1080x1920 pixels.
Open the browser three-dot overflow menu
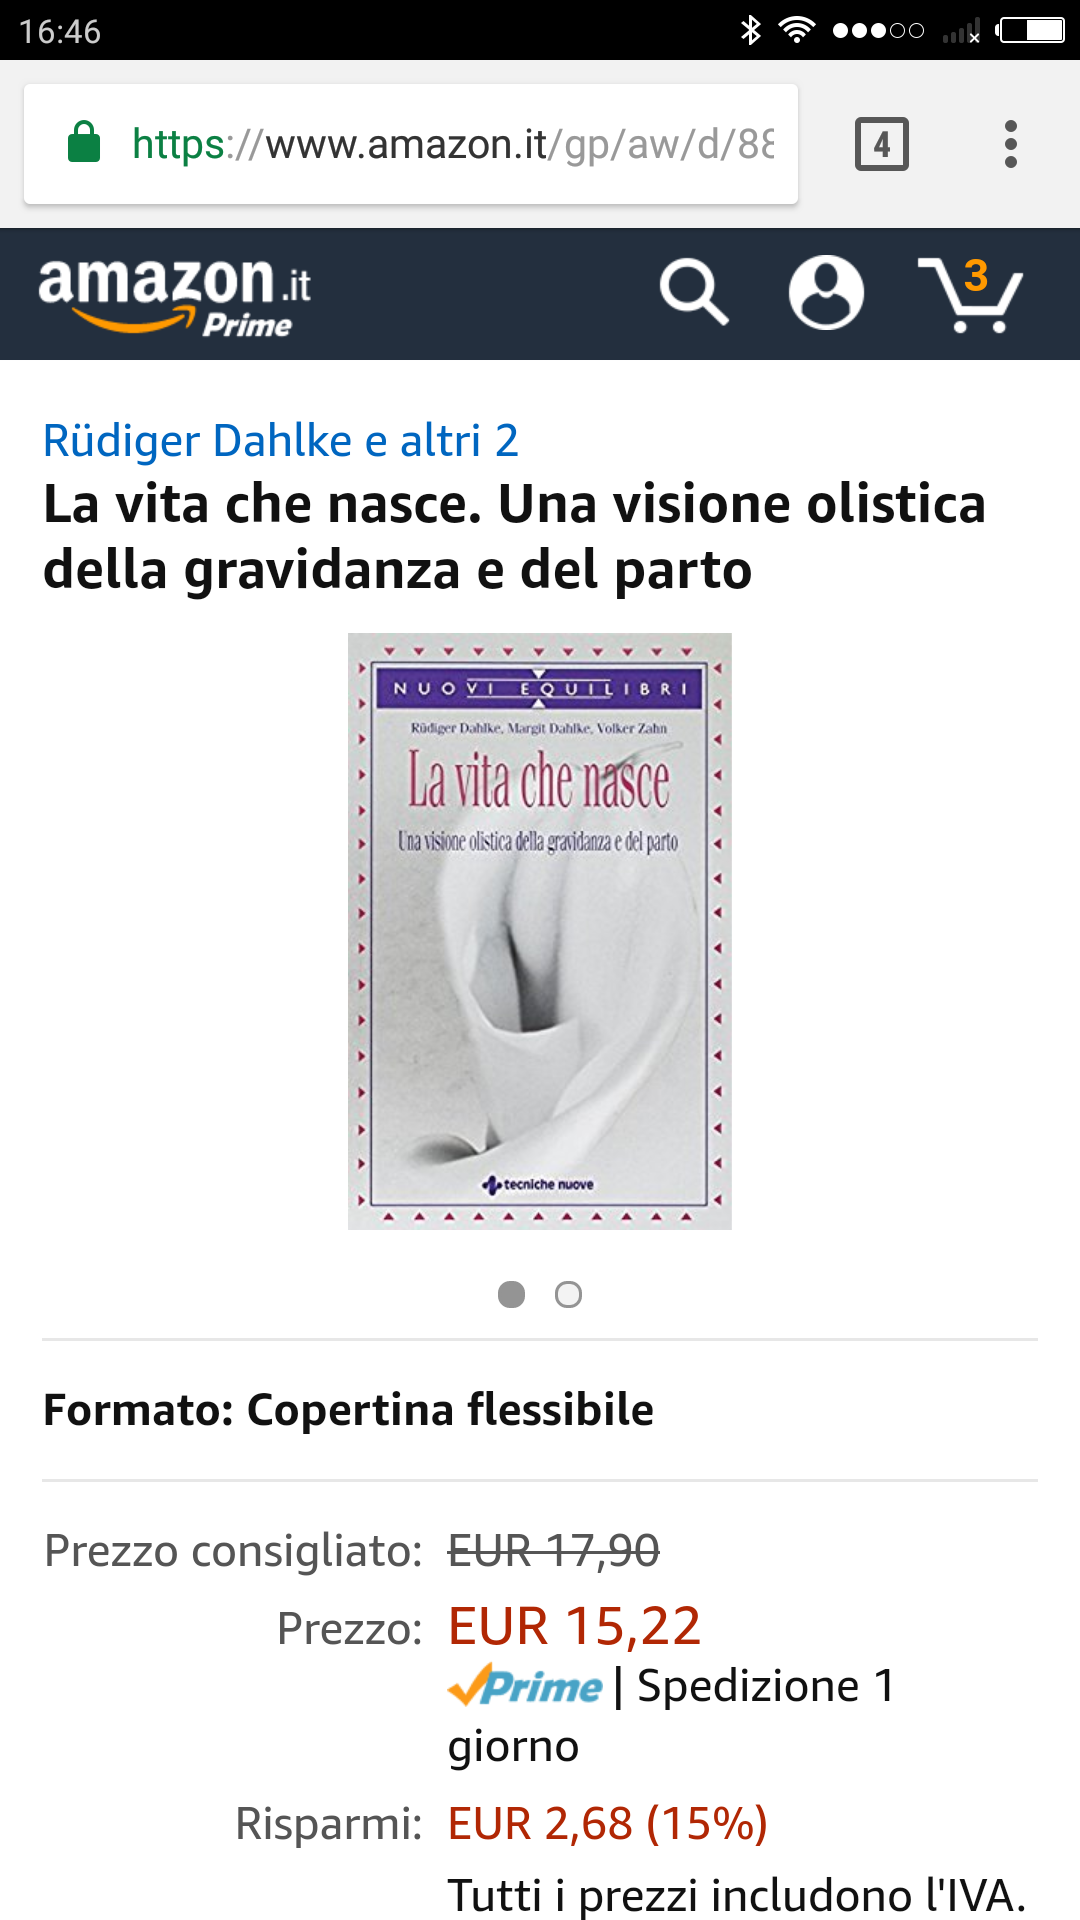pyautogui.click(x=1011, y=144)
